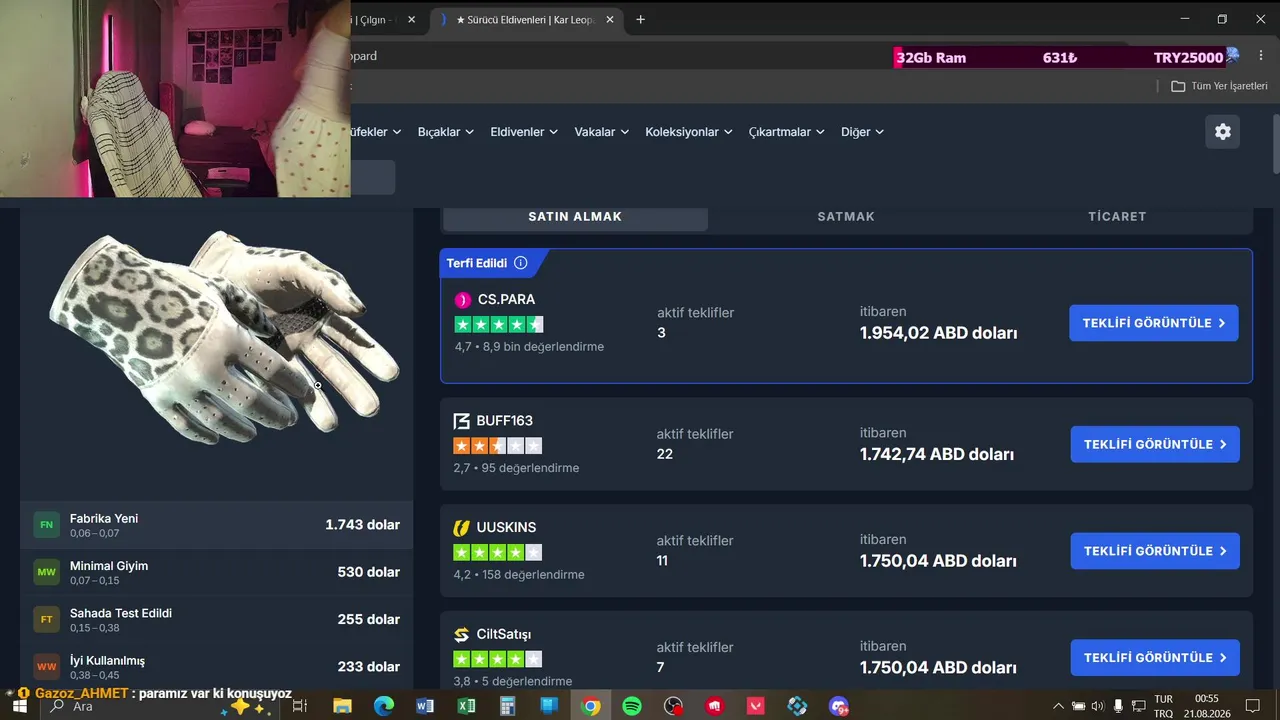Open the Tüm Yer İşaretleri bookmarks folder

tap(1219, 86)
